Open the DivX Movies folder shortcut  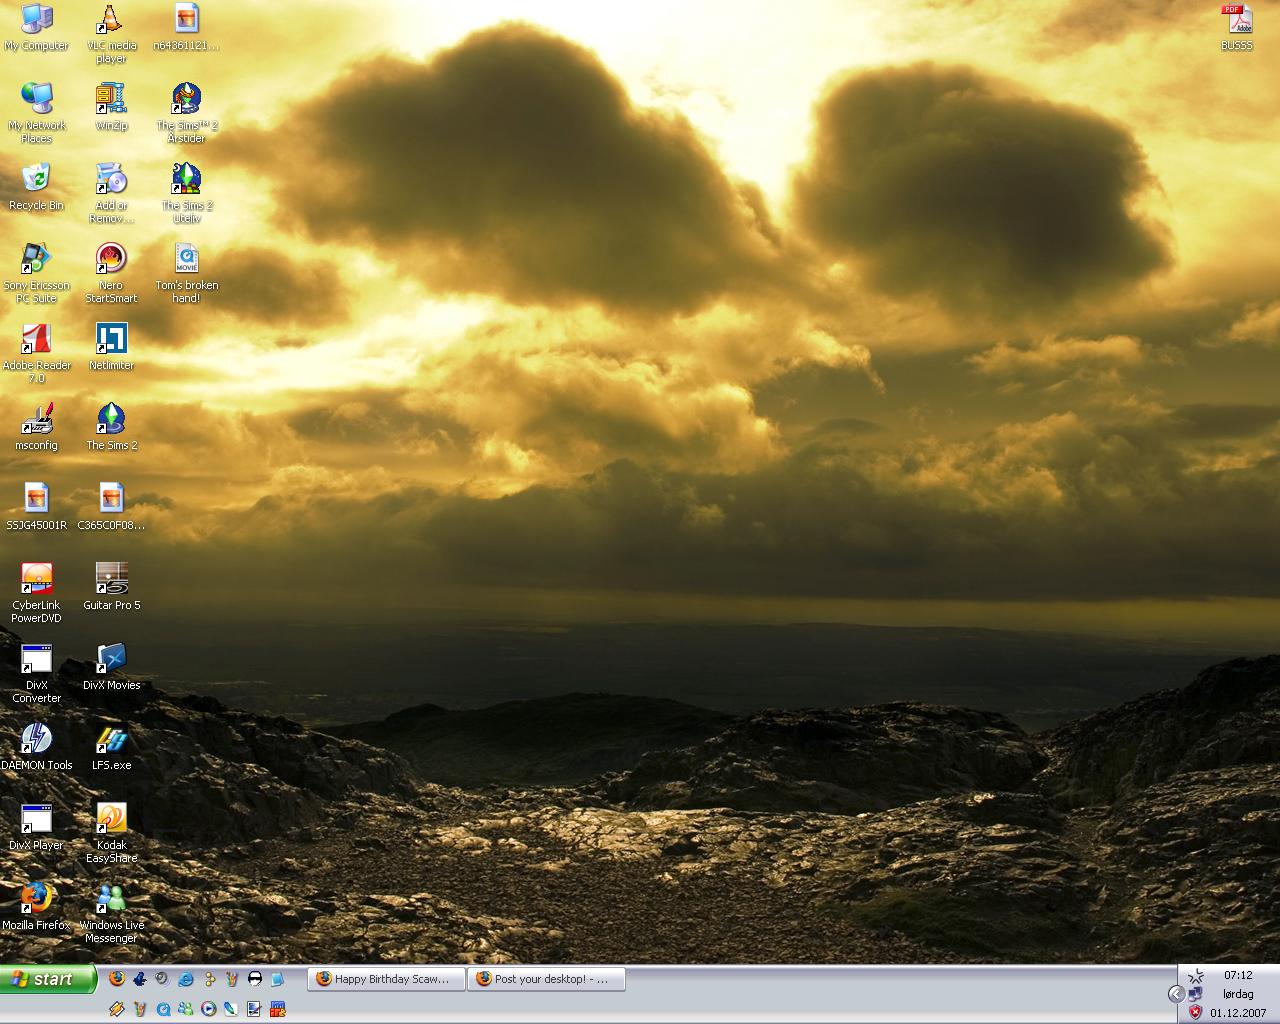coord(111,667)
